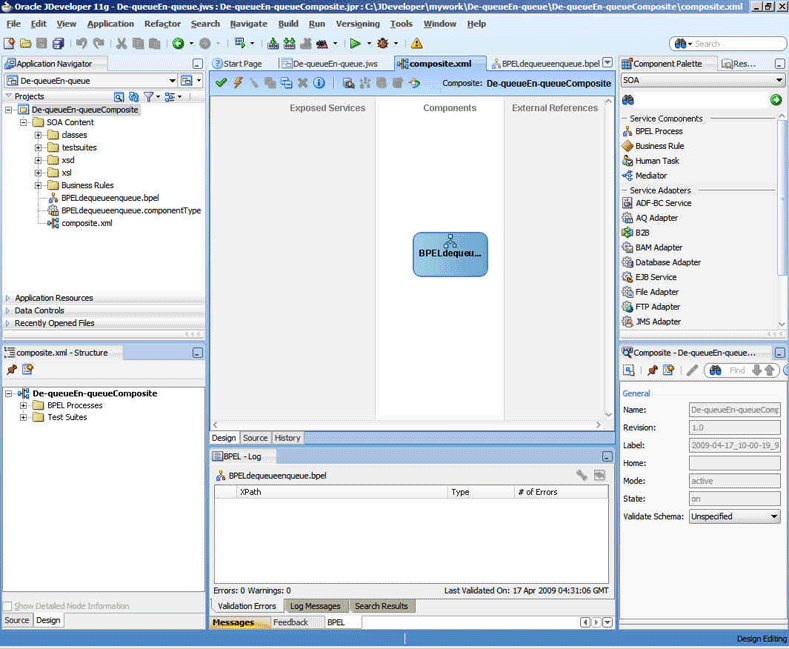The width and height of the screenshot is (789, 649).
Task: Collapse the SOA Content folder node
Action: pos(23,122)
